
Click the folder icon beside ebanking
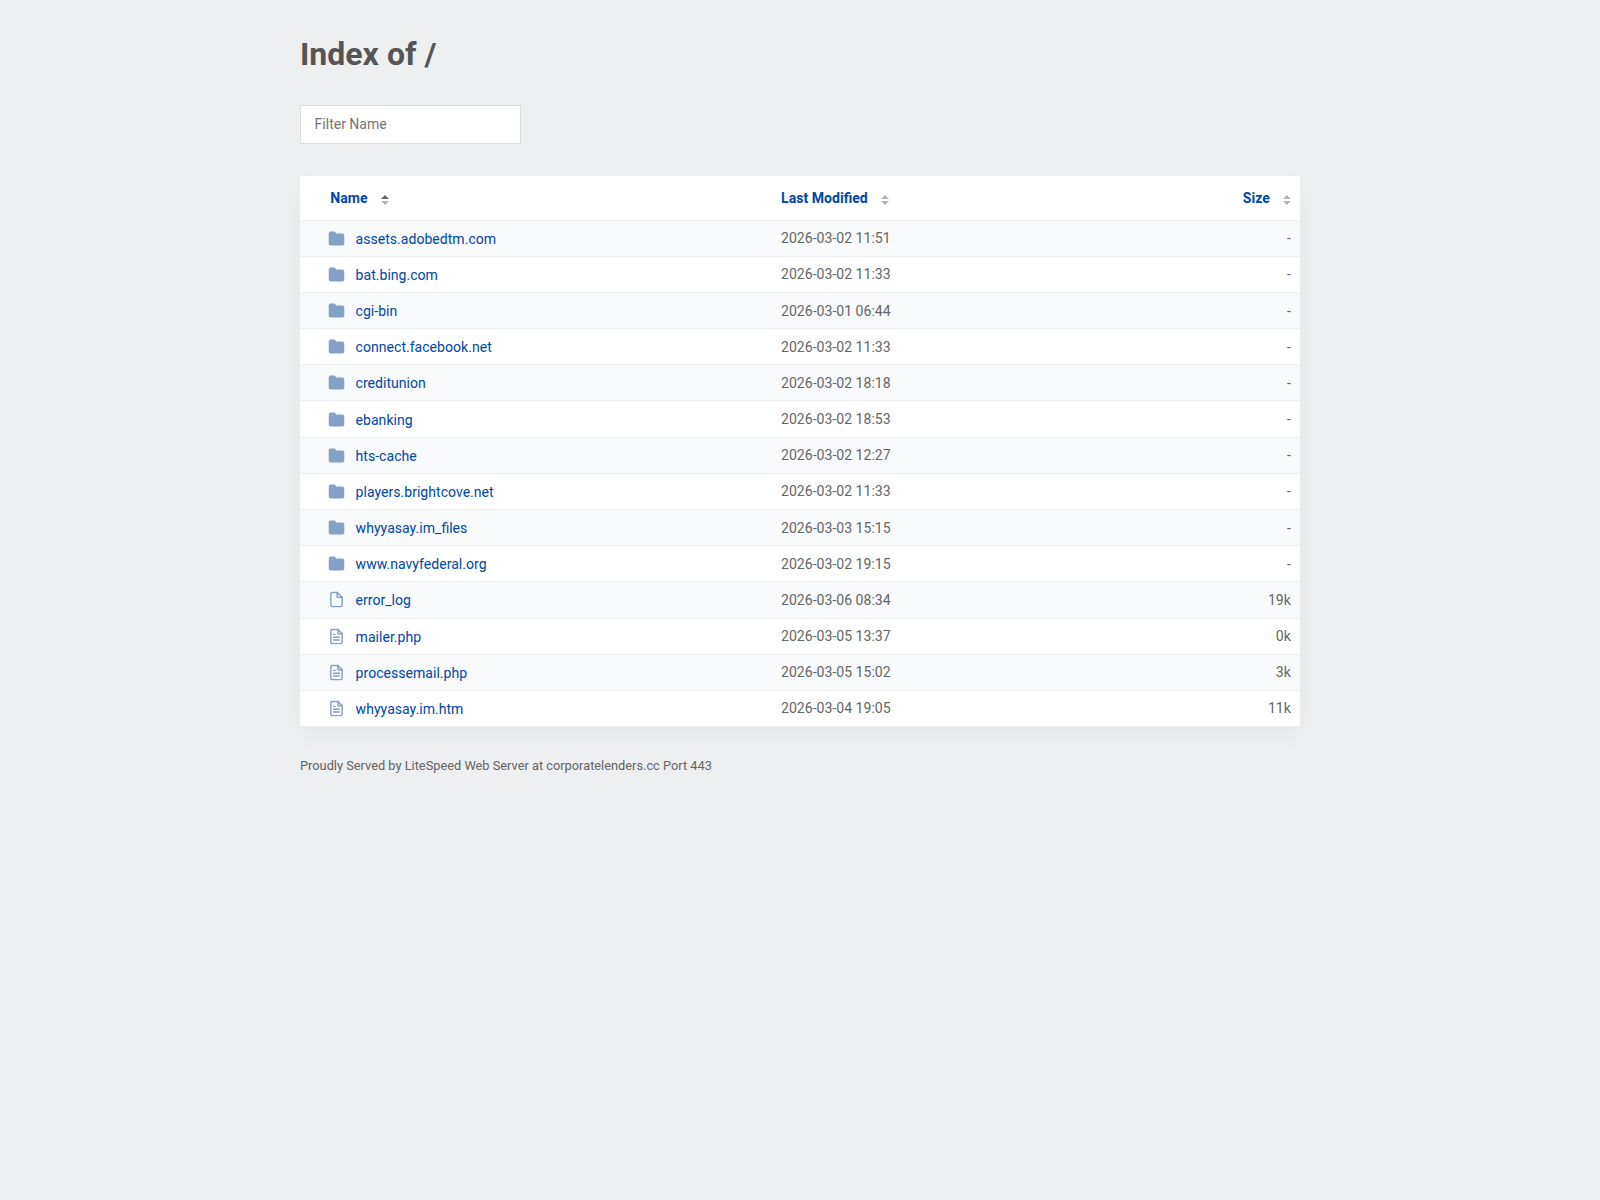[337, 419]
